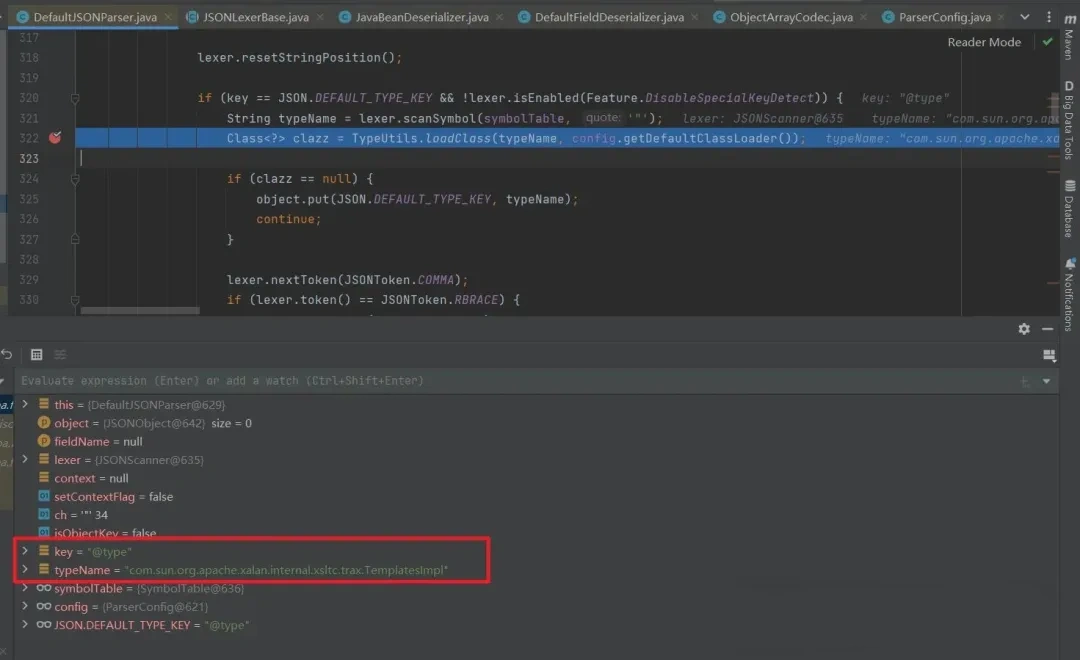Open the Maven tool window
1080x660 pixels.
(x=1069, y=38)
